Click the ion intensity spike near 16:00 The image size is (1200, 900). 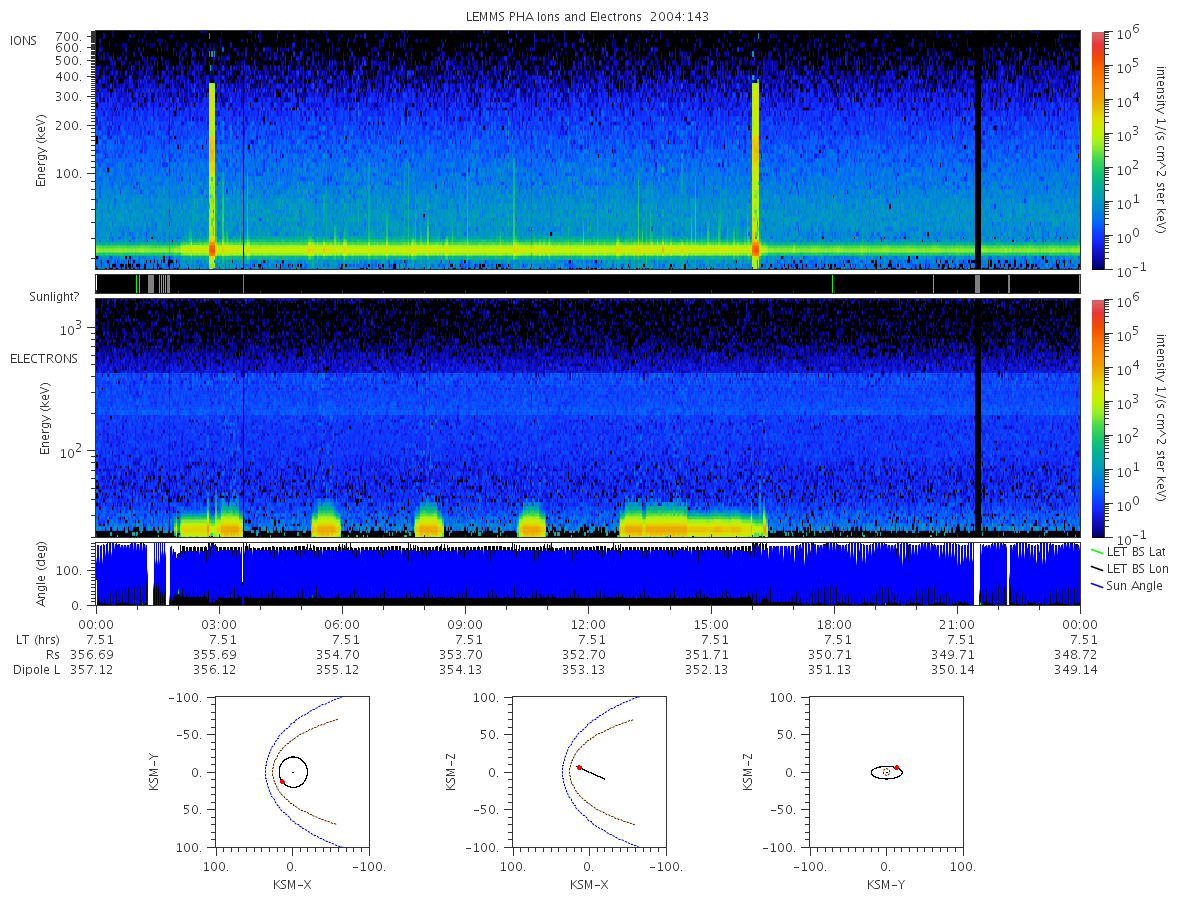[755, 175]
